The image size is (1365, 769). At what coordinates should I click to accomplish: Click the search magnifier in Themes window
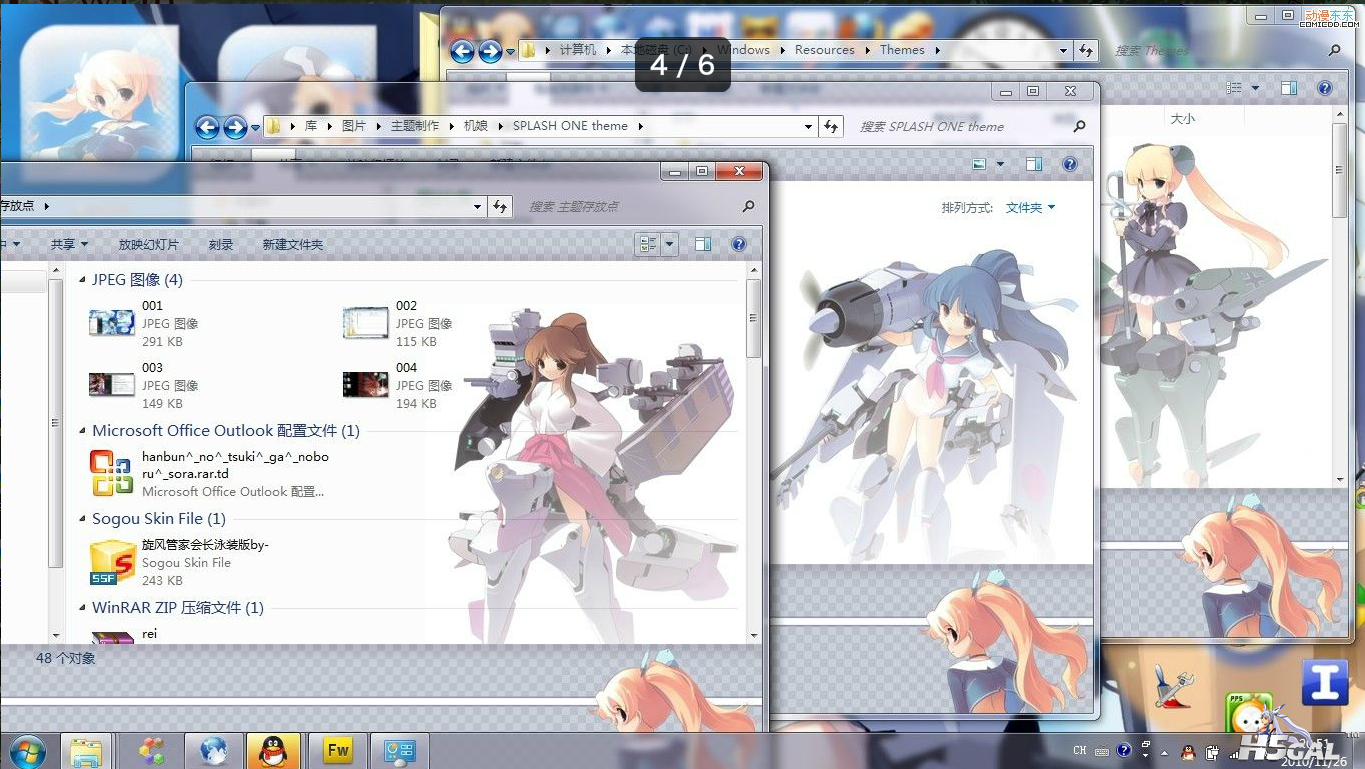pyautogui.click(x=1335, y=50)
